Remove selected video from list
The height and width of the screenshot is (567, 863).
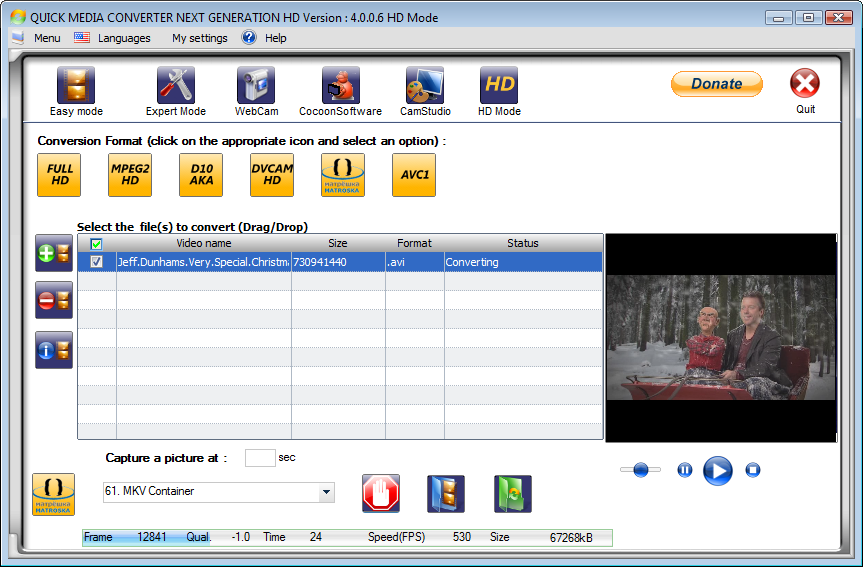(x=54, y=300)
